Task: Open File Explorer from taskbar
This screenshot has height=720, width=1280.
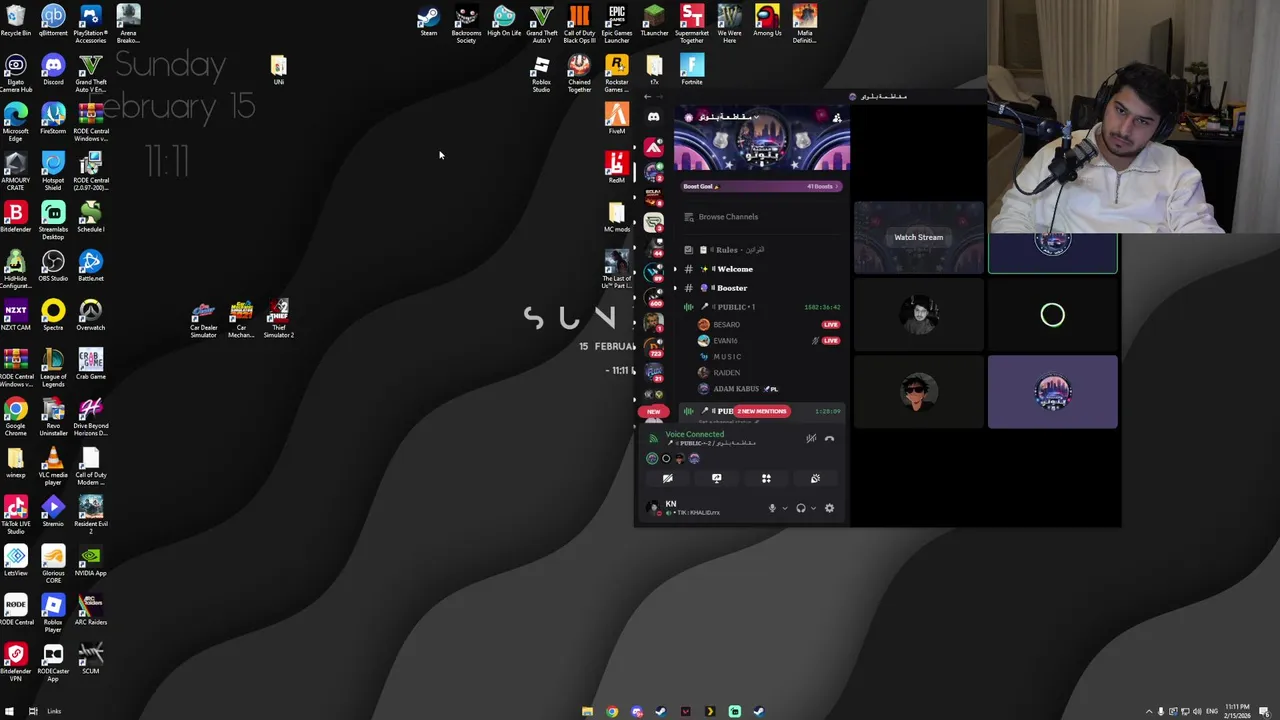Action: (587, 712)
